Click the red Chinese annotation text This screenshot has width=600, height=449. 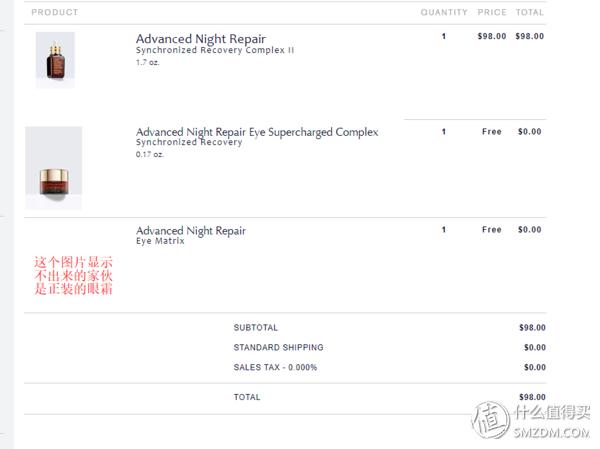click(73, 276)
